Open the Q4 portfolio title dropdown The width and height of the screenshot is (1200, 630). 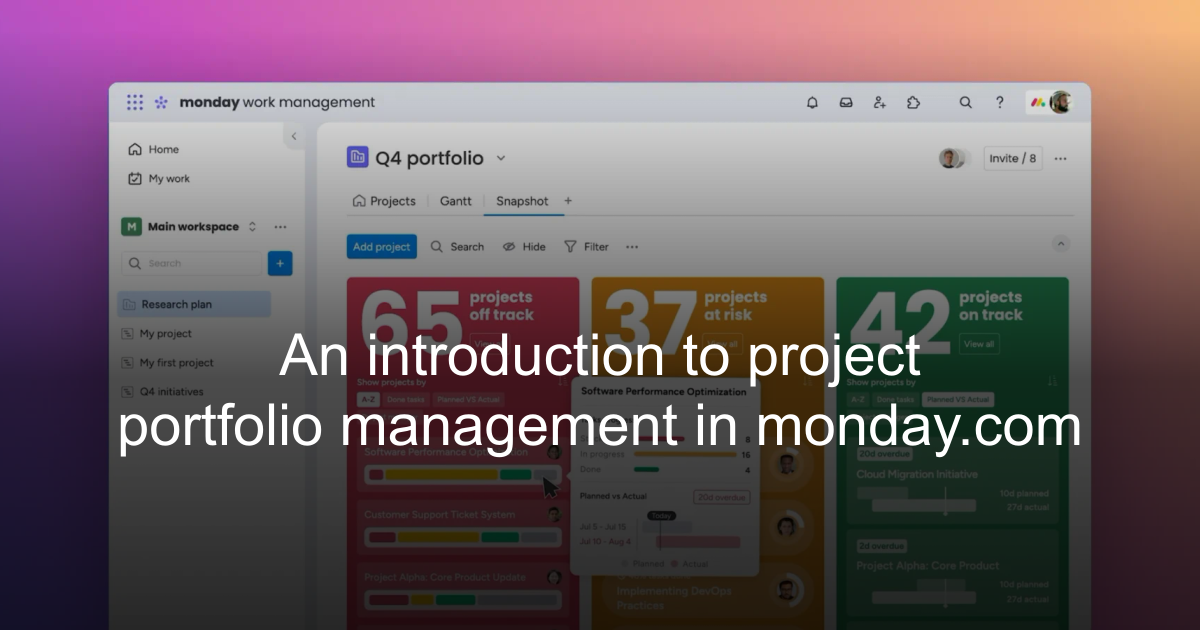tap(500, 158)
